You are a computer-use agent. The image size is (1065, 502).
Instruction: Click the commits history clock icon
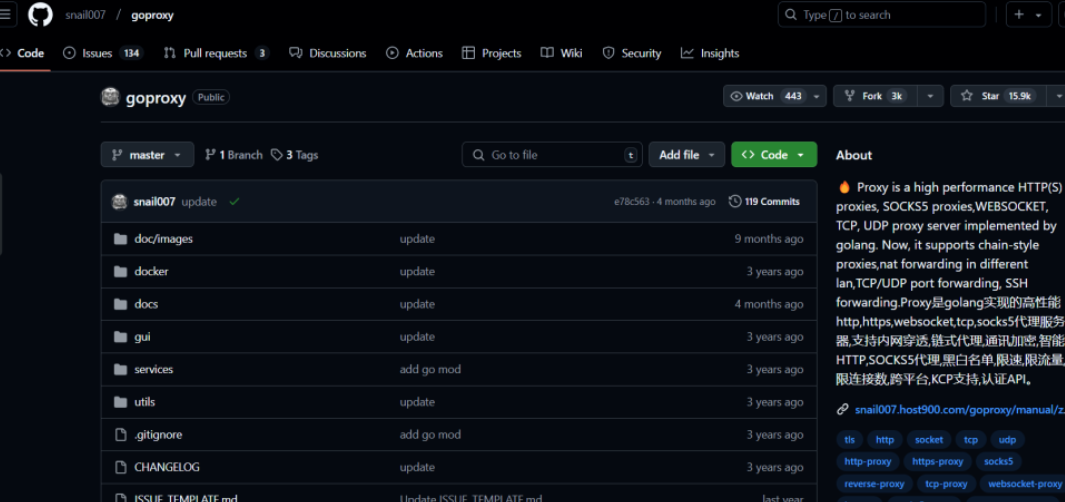click(735, 202)
